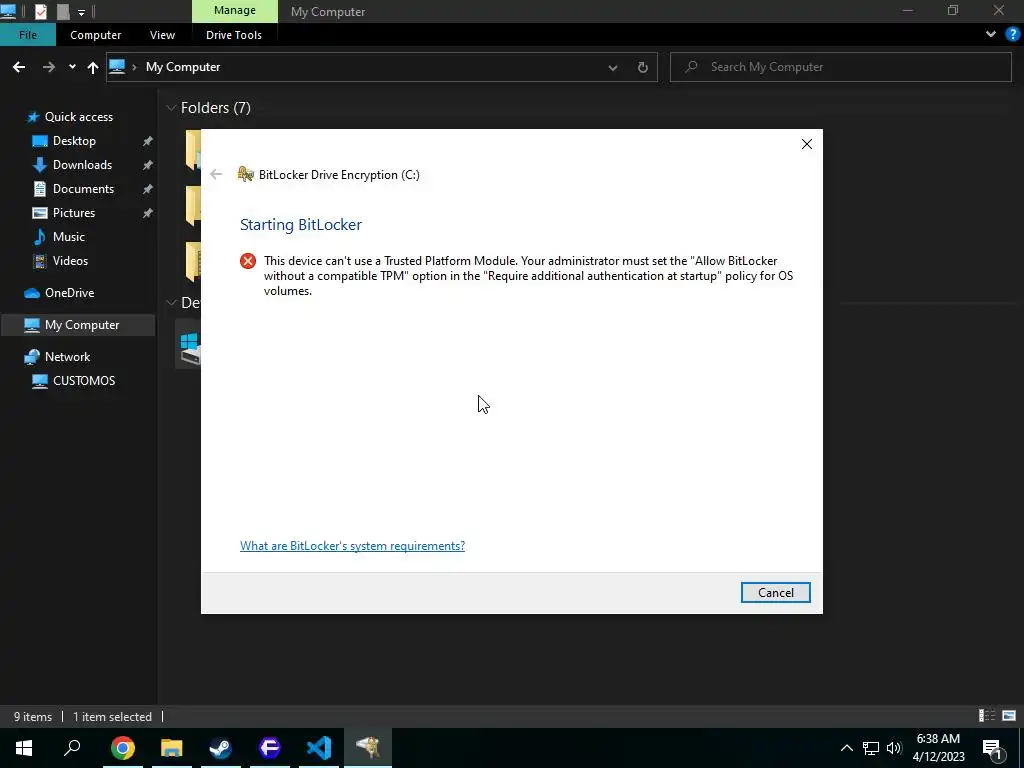Open Downloads in the navigation pane
Viewport: 1024px width, 768px height.
pyautogui.click(x=82, y=165)
